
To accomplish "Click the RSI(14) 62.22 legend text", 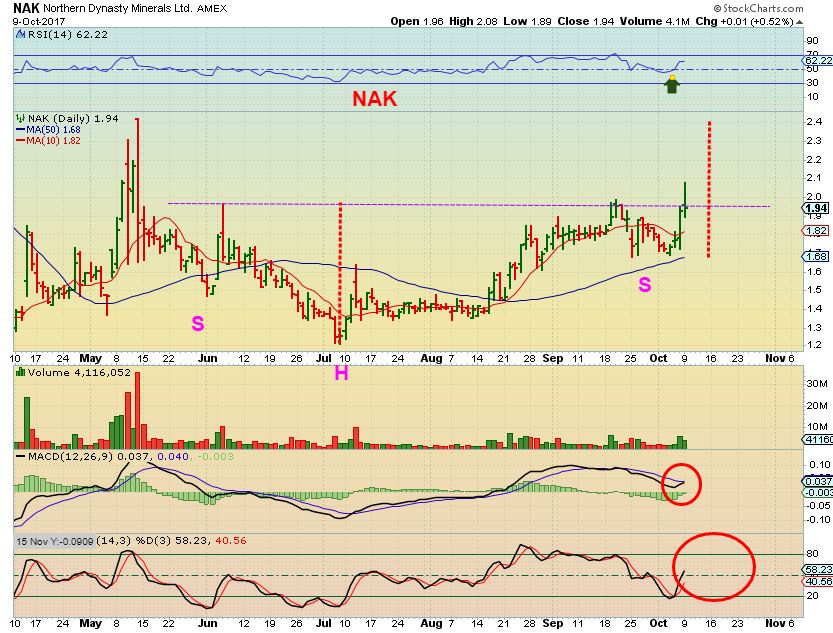I will point(67,35).
